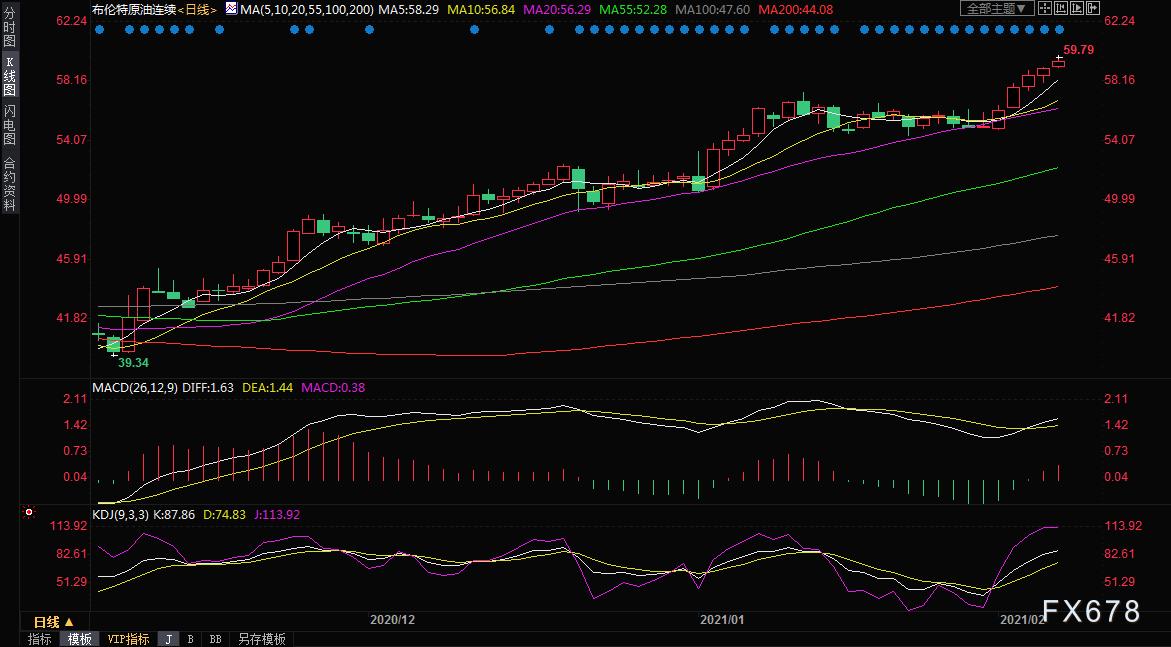Click the MA200:44.08 value

coord(795,10)
